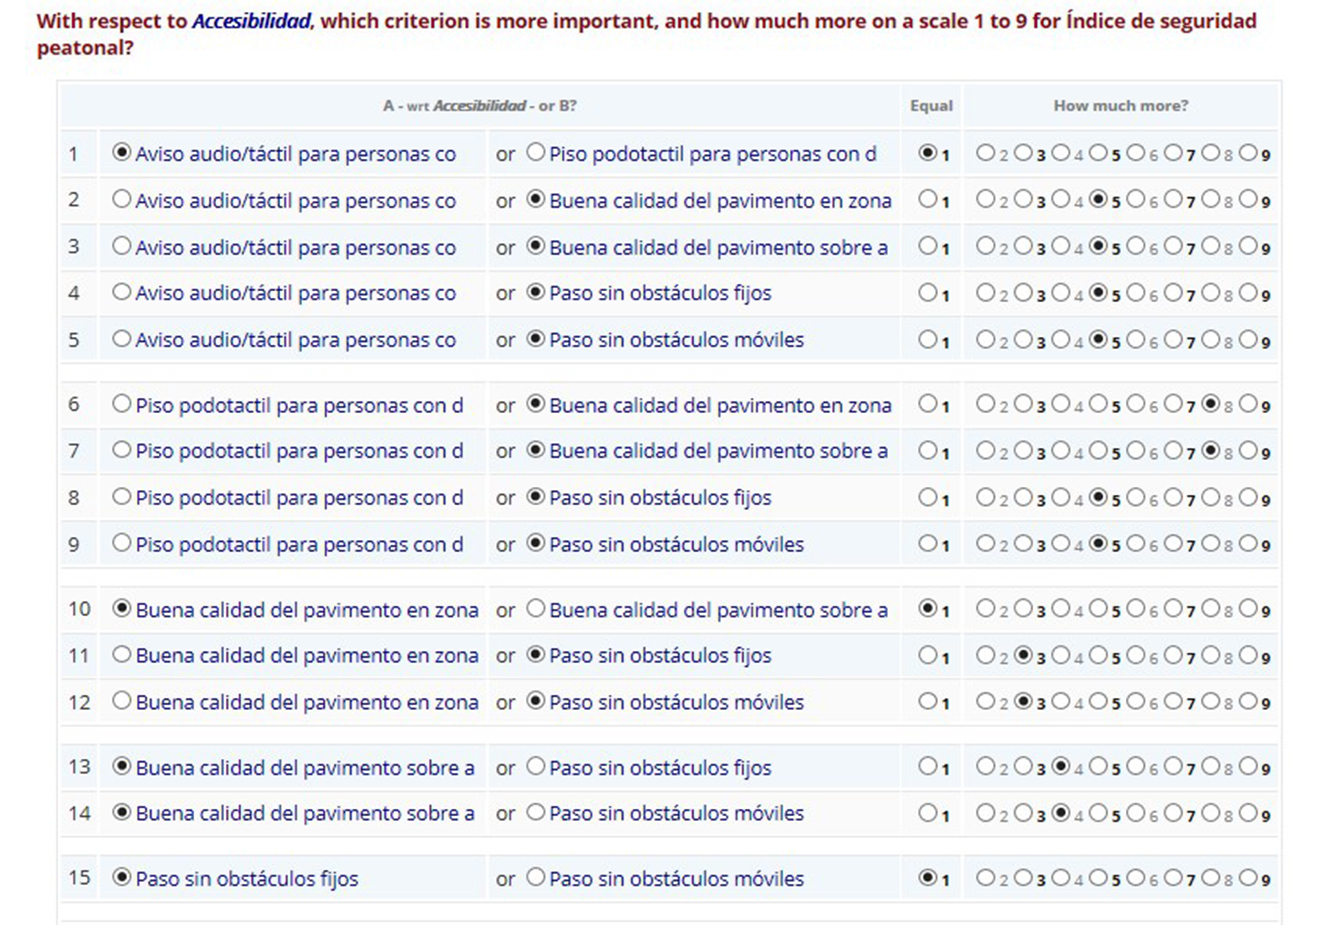Set row 15 importance to 5
This screenshot has height=925, width=1317.
[1098, 878]
